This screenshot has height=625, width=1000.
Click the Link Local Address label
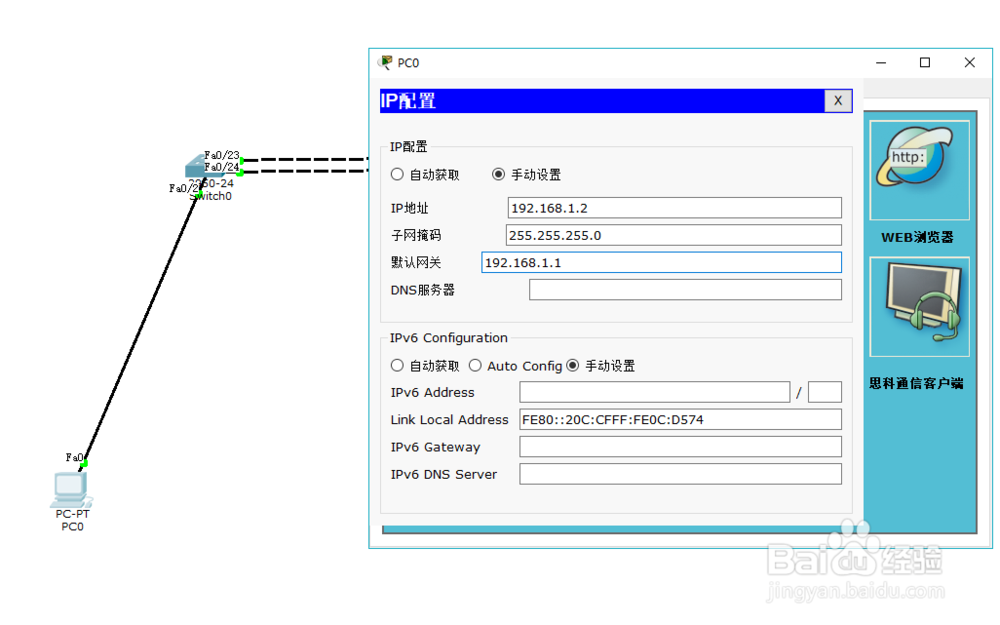click(450, 420)
